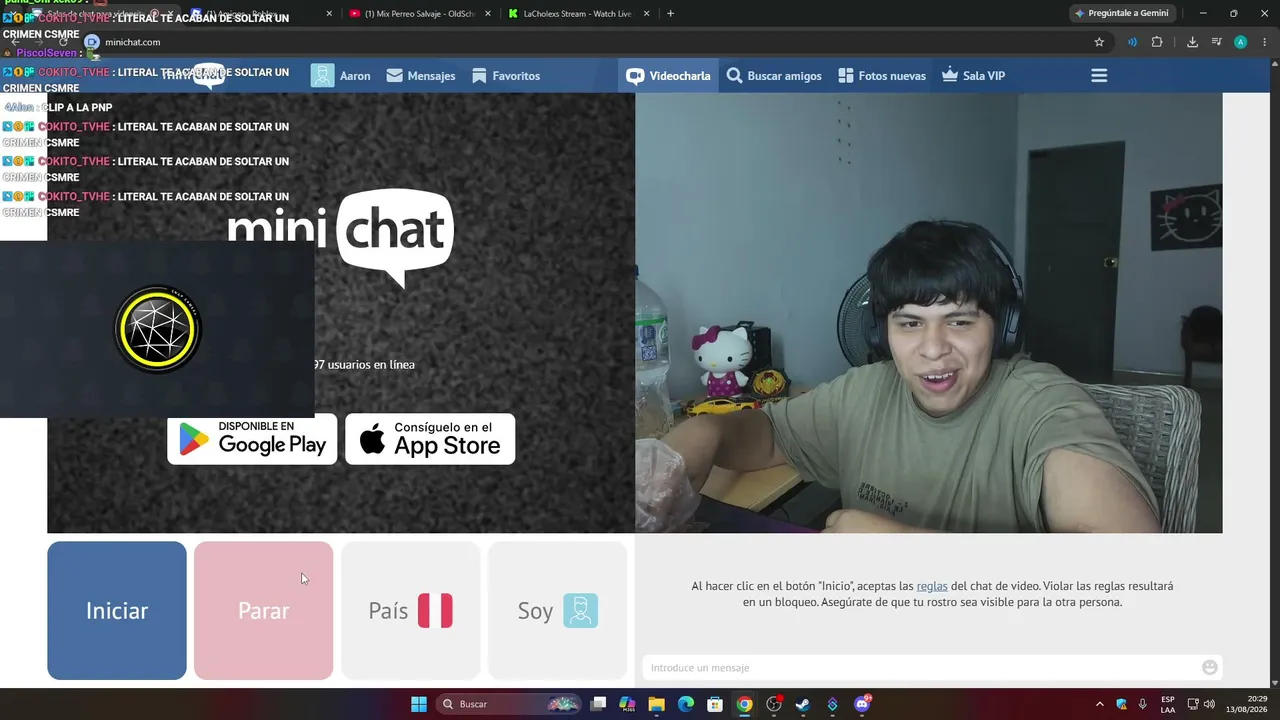Click the Parar button
The image size is (1280, 720).
point(264,611)
